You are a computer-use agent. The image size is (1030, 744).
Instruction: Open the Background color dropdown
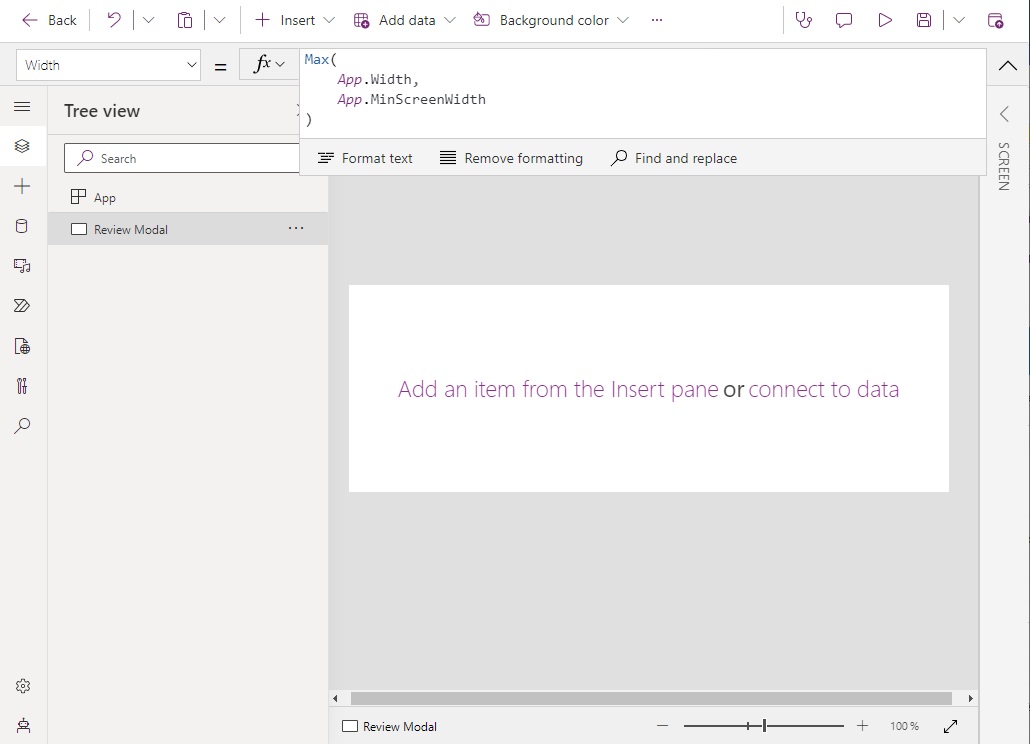pos(624,20)
